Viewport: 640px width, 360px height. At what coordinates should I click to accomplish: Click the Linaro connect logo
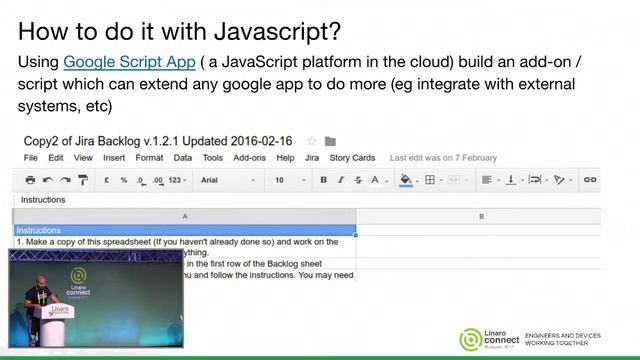pos(490,339)
